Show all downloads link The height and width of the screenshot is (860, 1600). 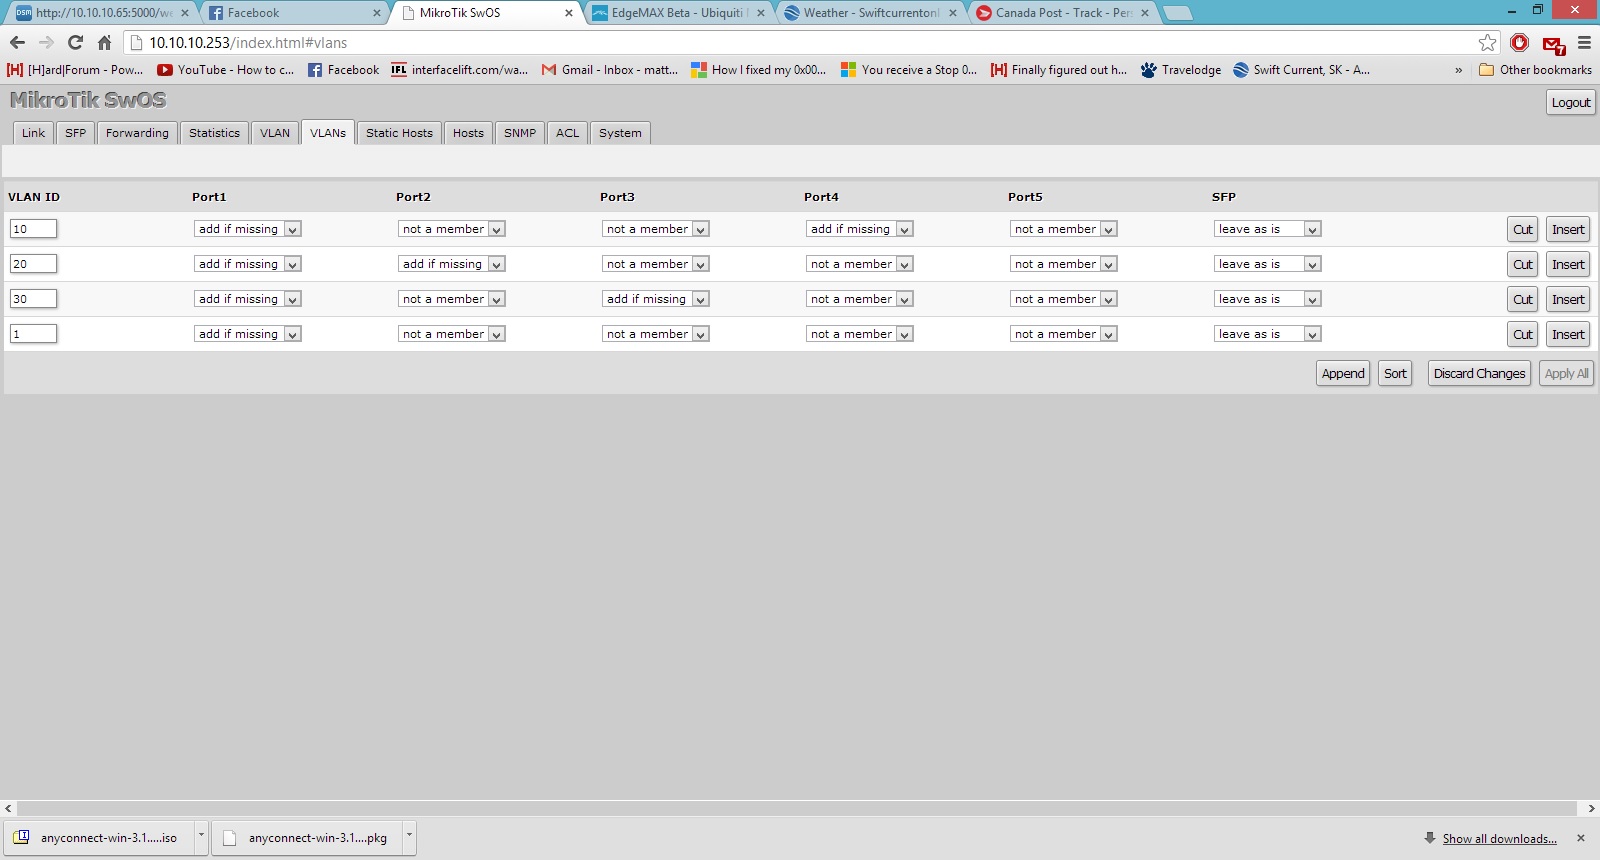(x=1499, y=839)
